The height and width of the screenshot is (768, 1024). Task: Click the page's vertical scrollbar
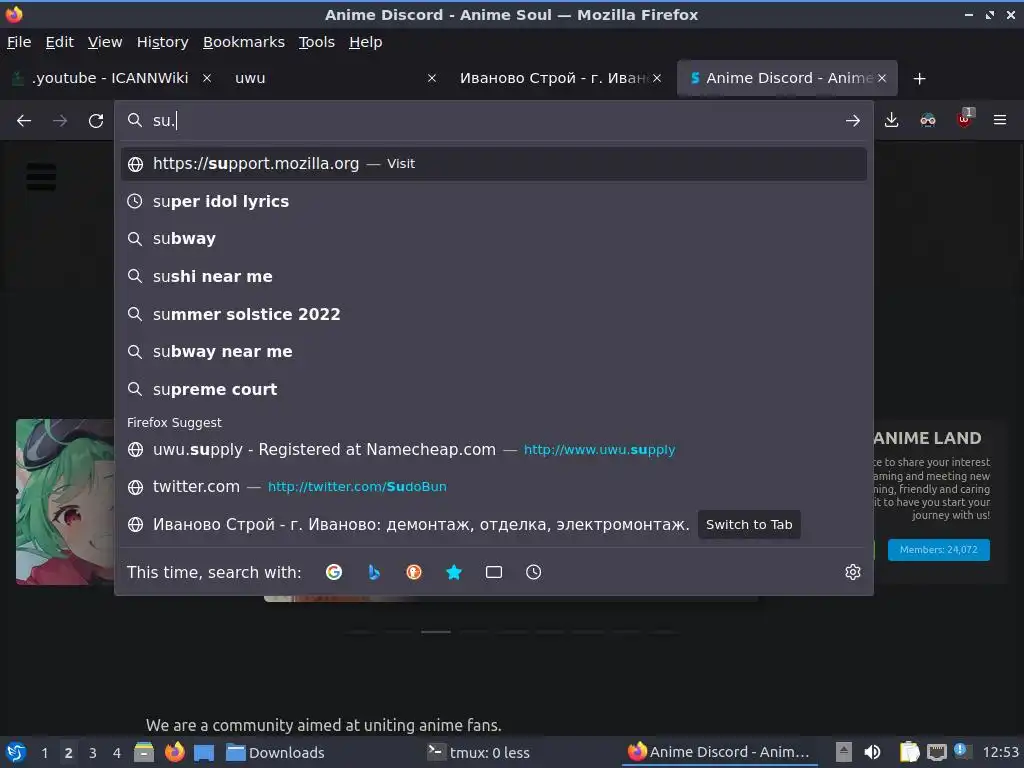coord(1020,202)
